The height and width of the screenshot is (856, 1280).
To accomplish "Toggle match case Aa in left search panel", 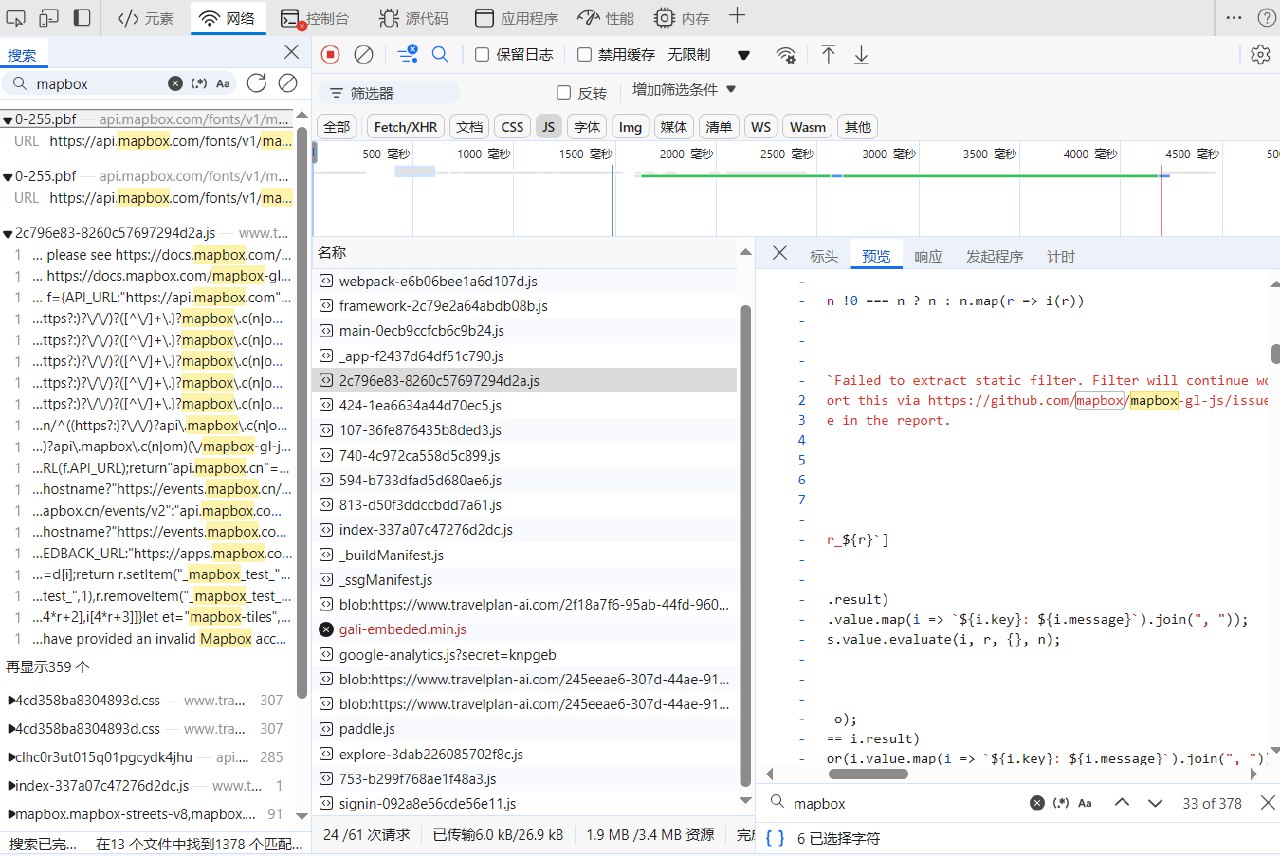I will [222, 83].
